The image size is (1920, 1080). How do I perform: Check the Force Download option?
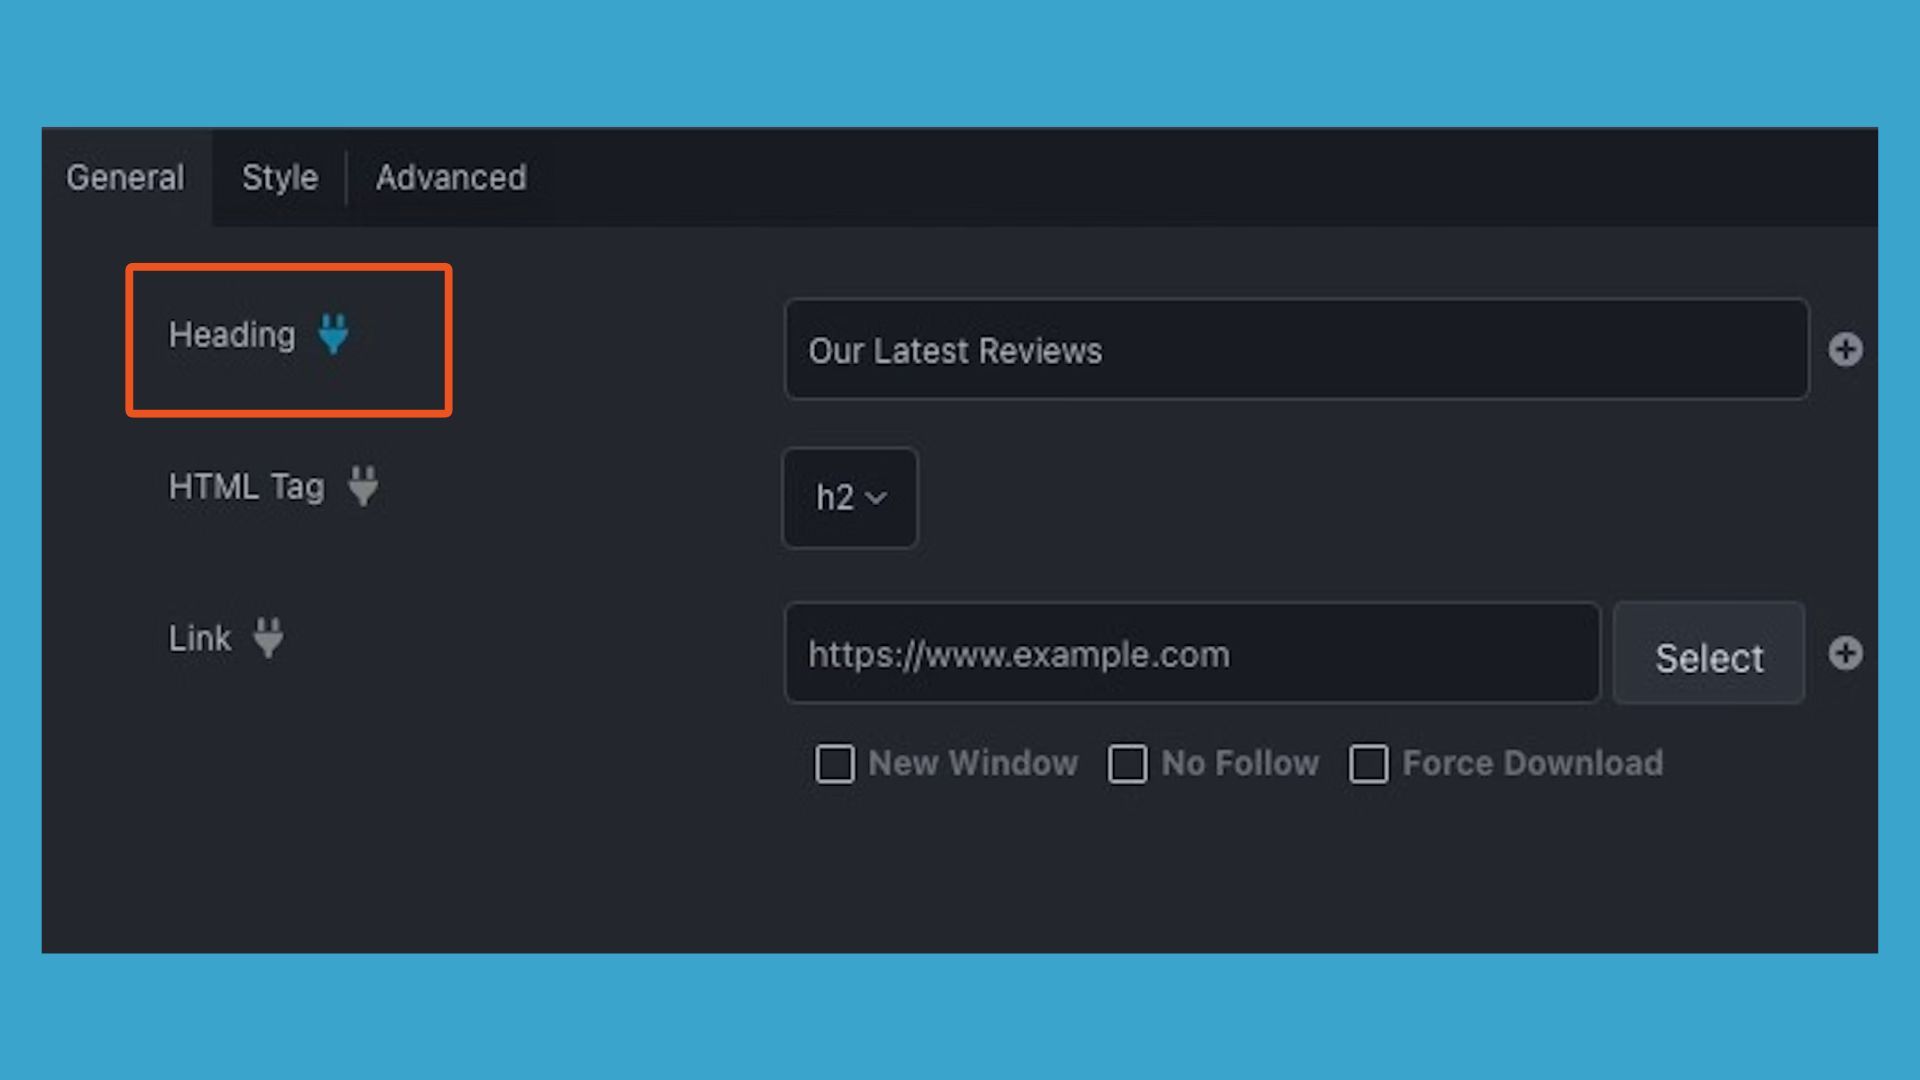coord(1368,764)
